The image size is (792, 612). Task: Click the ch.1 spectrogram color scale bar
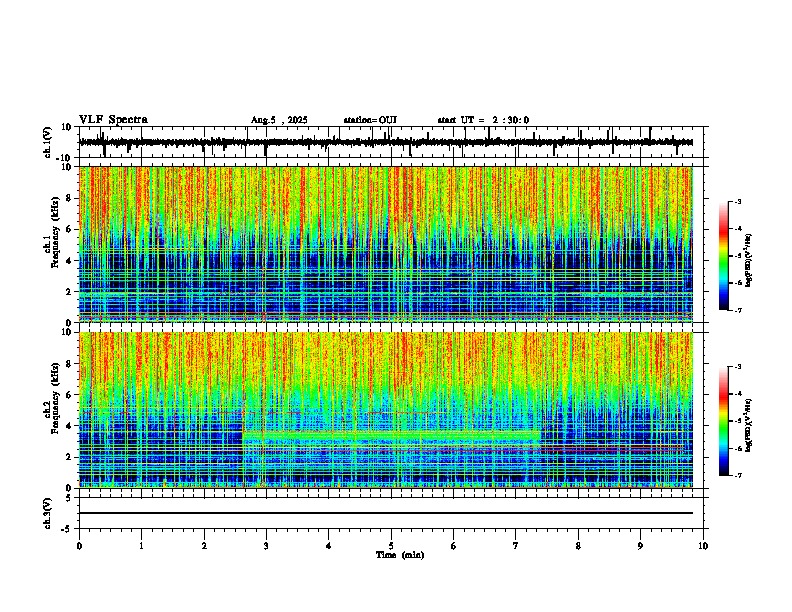(724, 256)
